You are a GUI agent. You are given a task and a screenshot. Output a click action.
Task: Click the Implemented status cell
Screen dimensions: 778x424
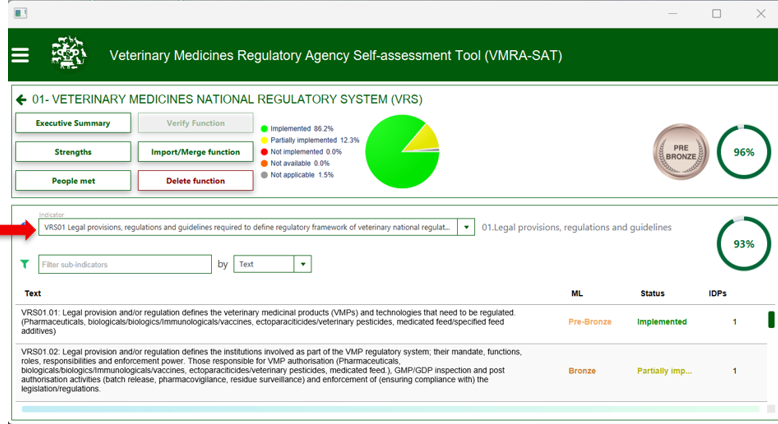(662, 322)
